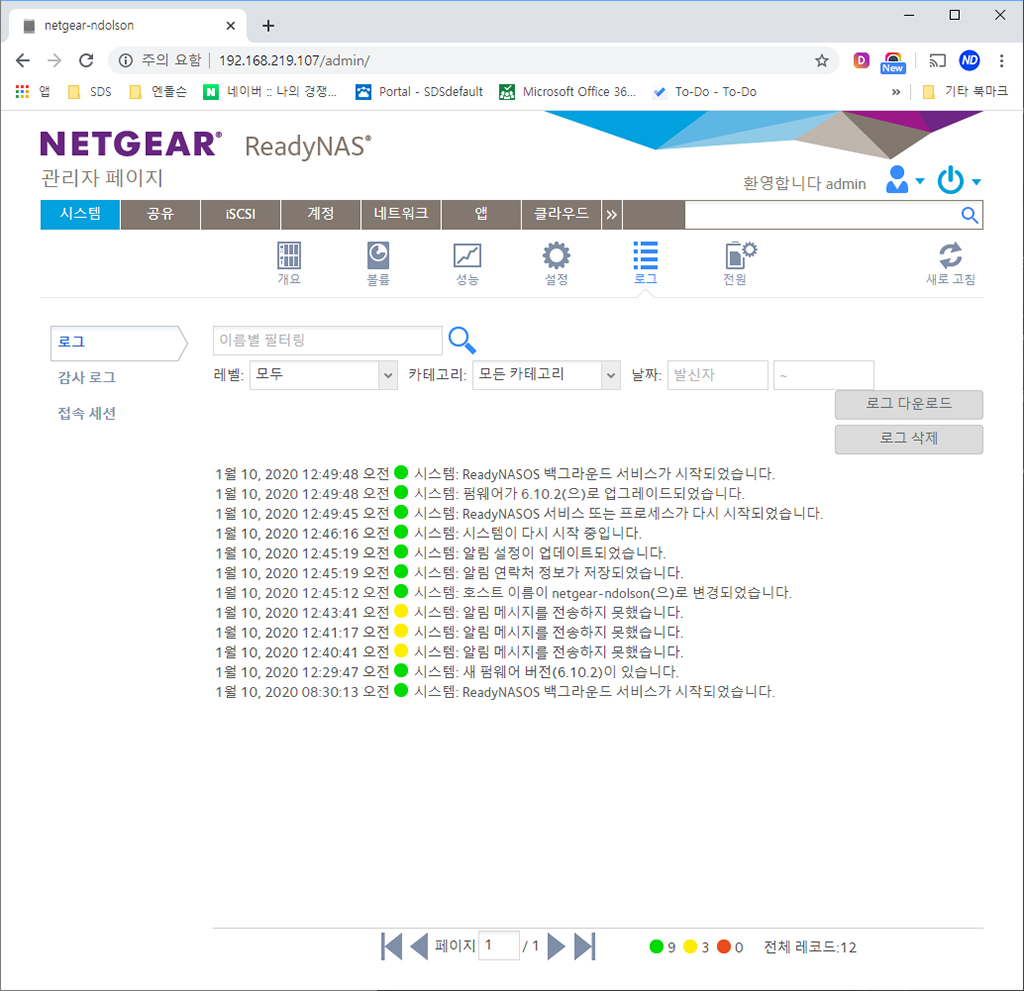Click 로그 다운로드 button

908,404
